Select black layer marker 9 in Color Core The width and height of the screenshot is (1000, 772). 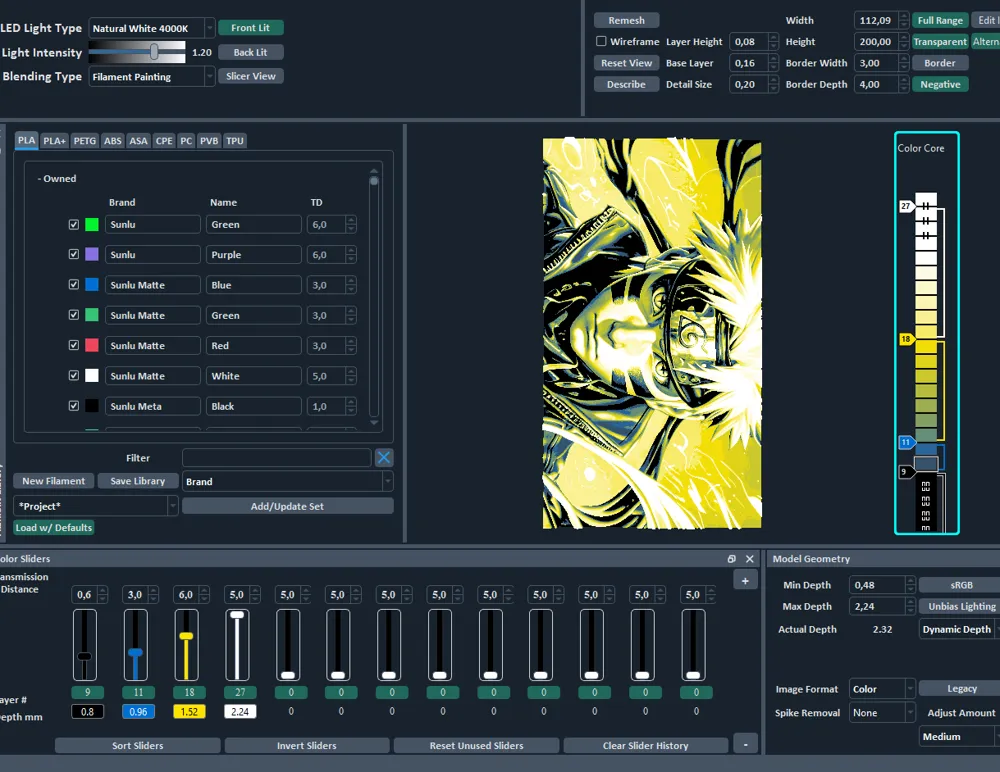pyautogui.click(x=906, y=471)
